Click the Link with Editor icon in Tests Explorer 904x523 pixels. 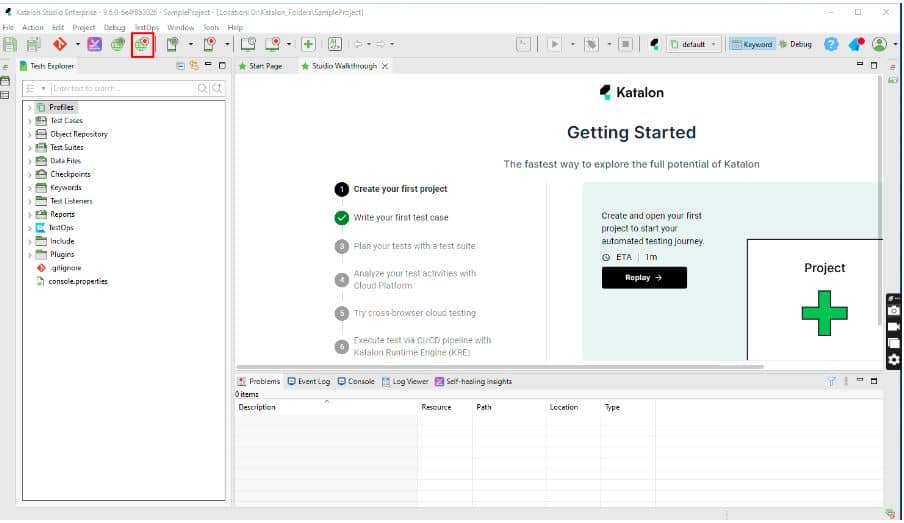pos(194,66)
